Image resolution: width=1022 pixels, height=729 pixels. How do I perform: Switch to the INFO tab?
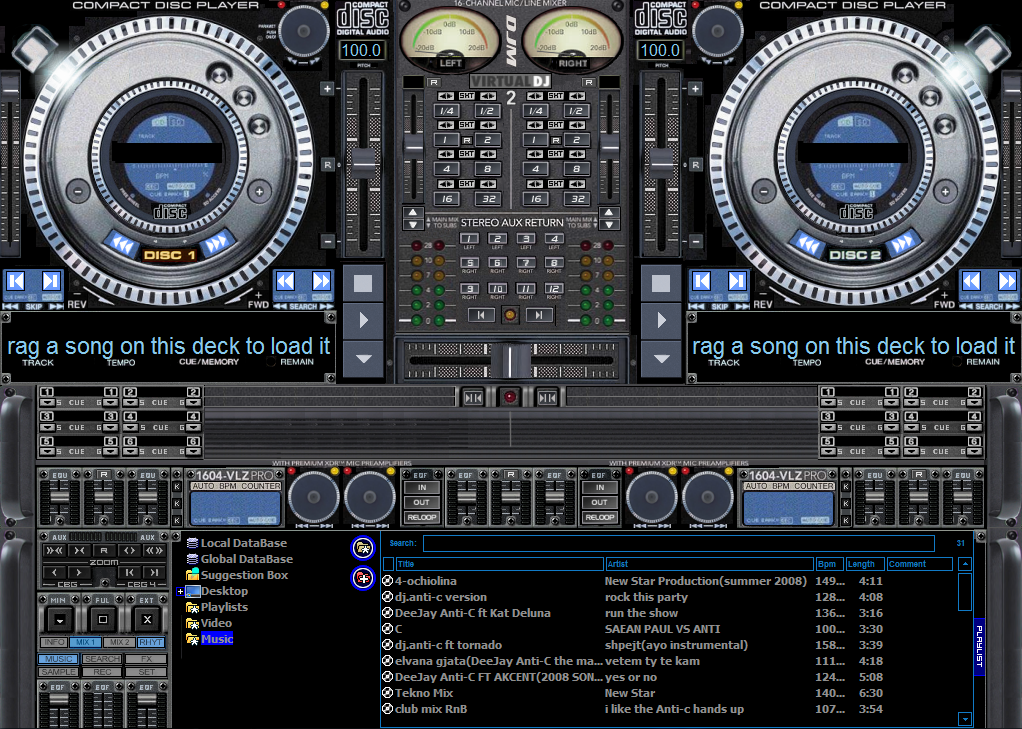click(x=55, y=642)
